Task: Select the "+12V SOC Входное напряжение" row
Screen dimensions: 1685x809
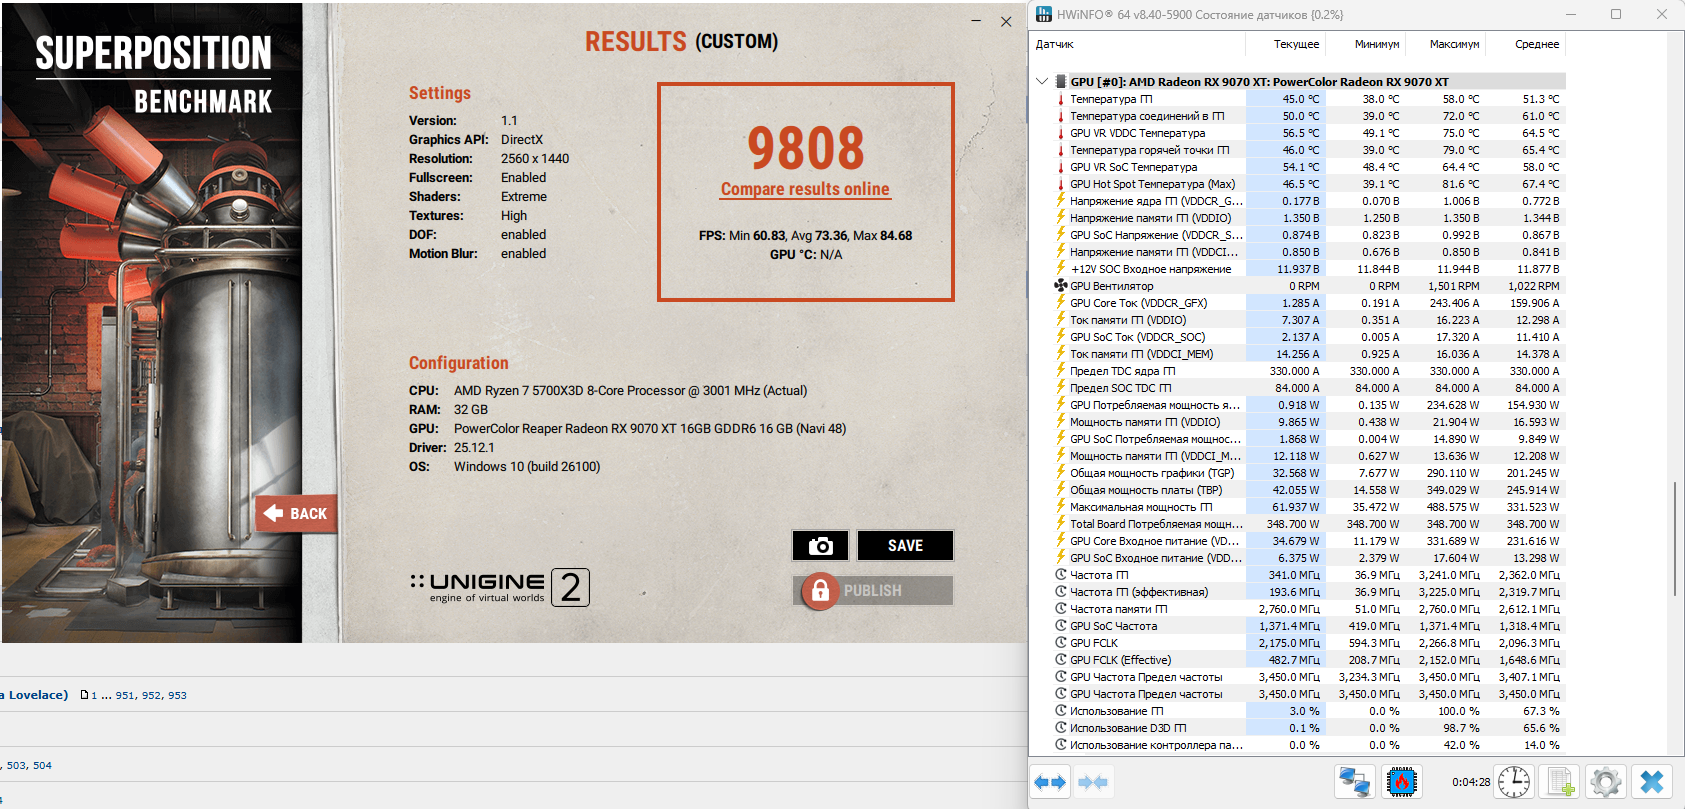Action: (x=1310, y=269)
